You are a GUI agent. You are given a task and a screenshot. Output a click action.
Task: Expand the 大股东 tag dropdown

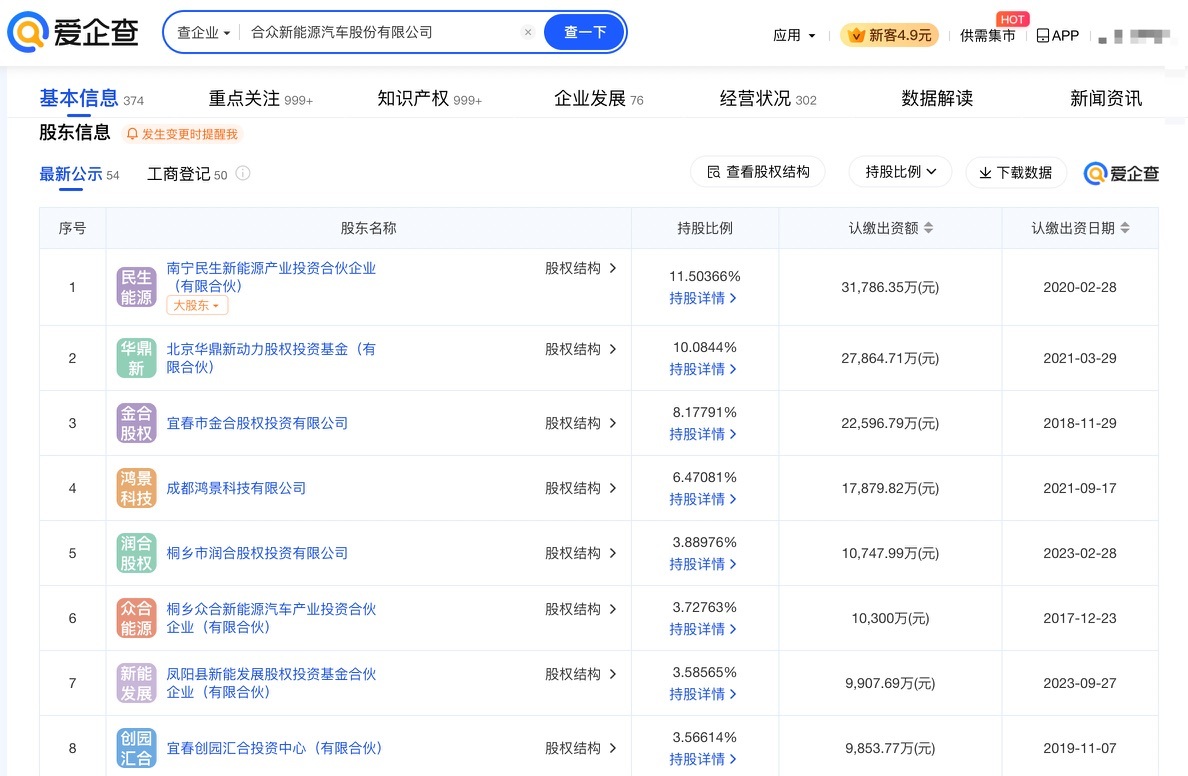click(x=197, y=305)
